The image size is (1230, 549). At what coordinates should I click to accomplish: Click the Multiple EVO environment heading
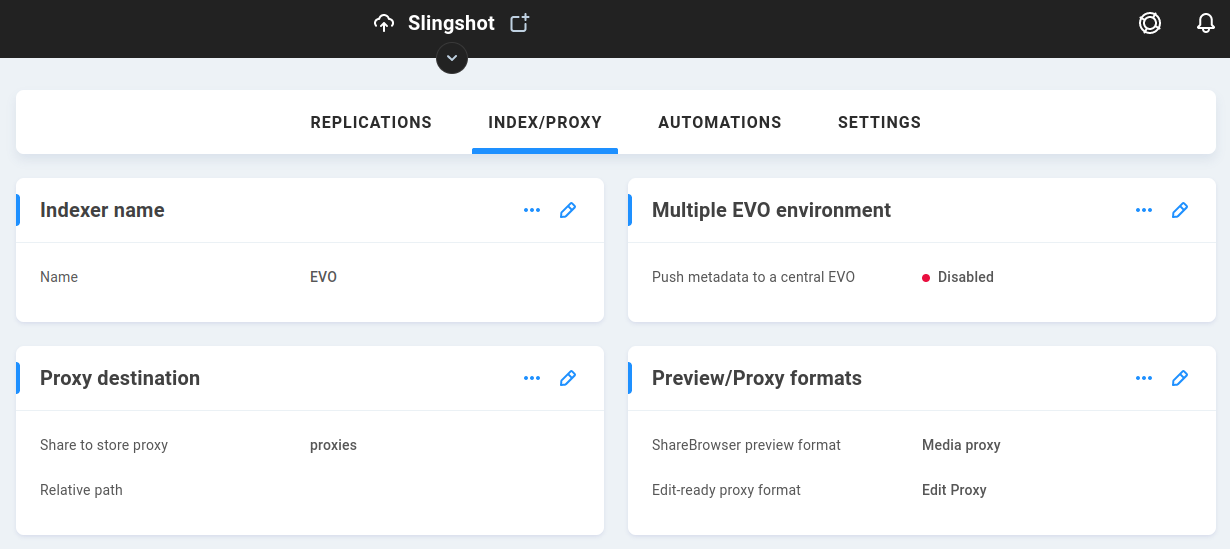(771, 210)
